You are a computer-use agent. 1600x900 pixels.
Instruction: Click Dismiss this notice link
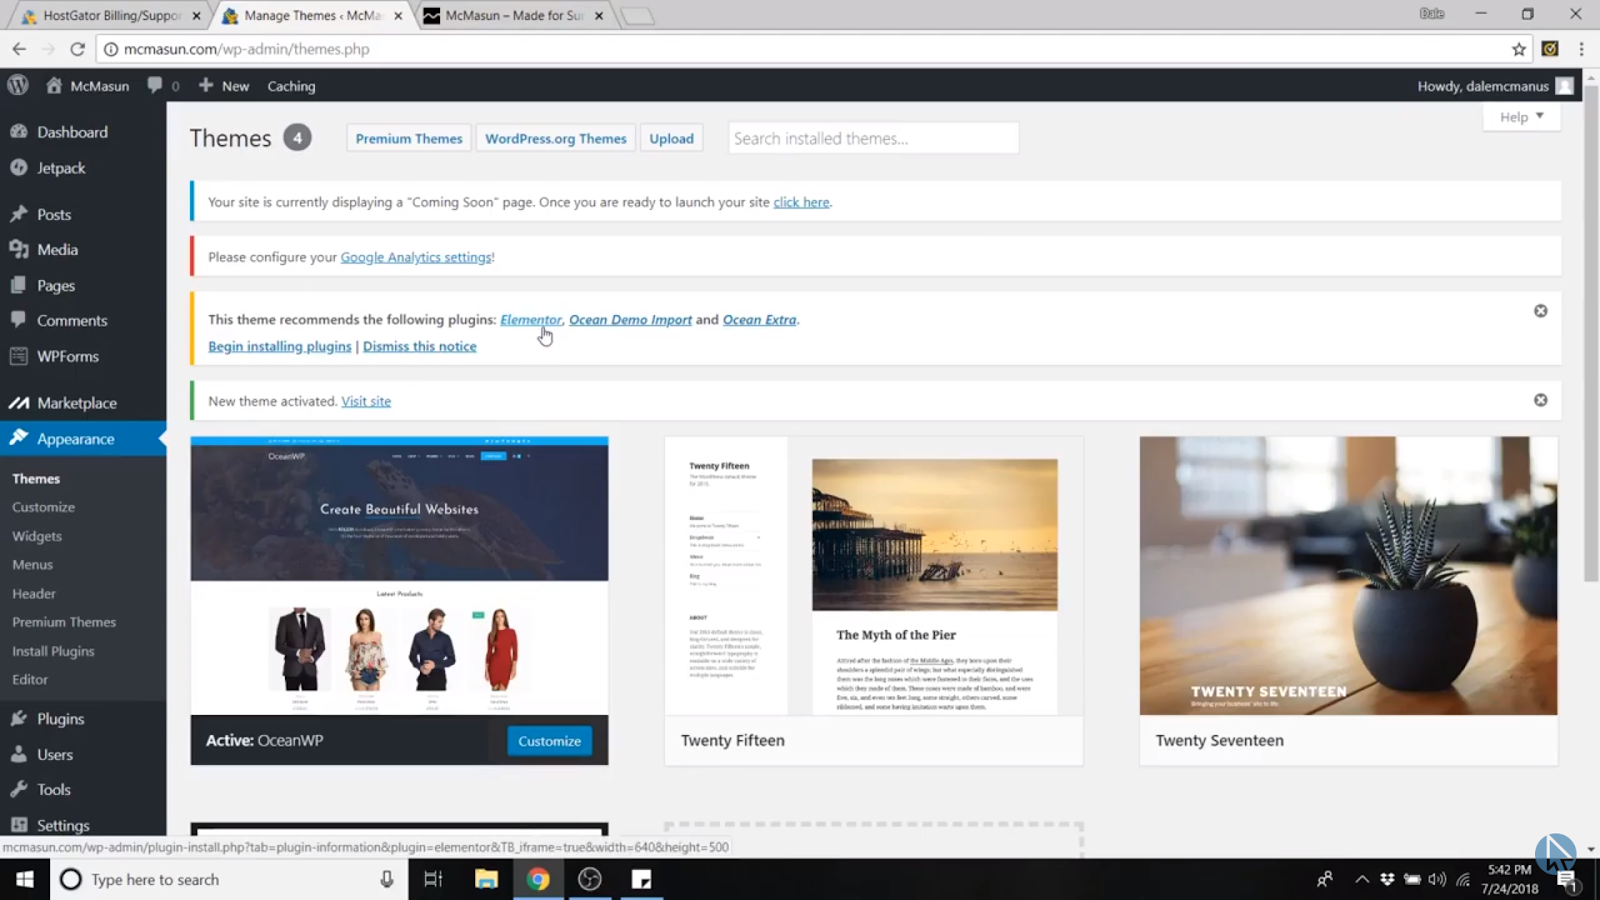420,346
